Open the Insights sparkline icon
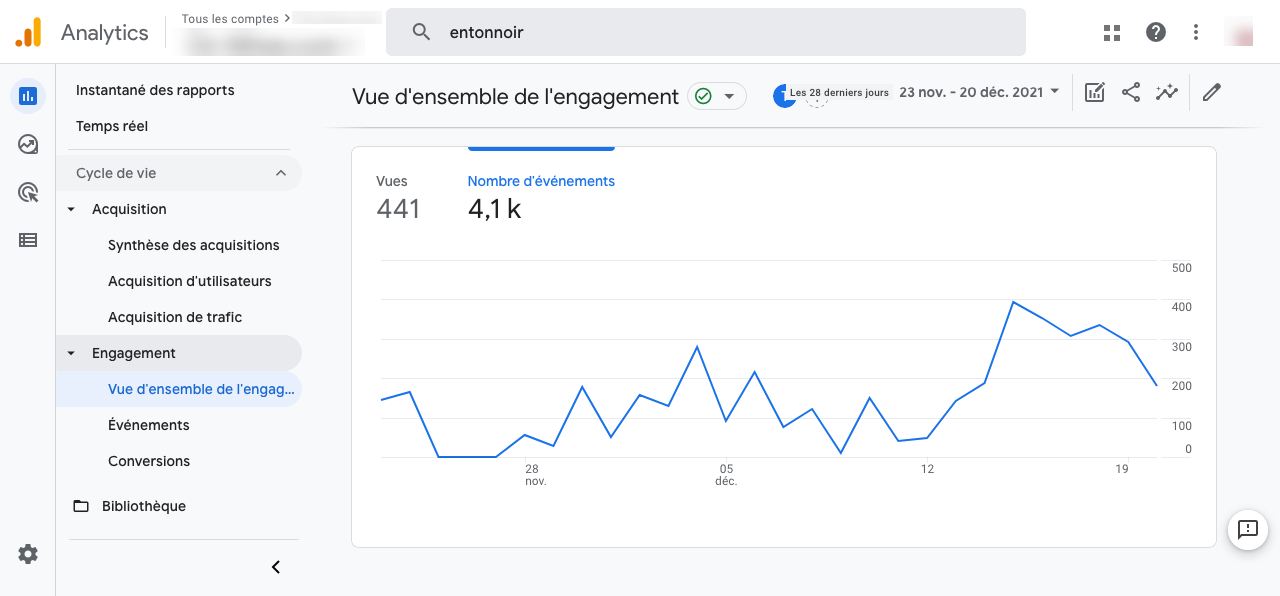This screenshot has width=1280, height=596. tap(1167, 93)
